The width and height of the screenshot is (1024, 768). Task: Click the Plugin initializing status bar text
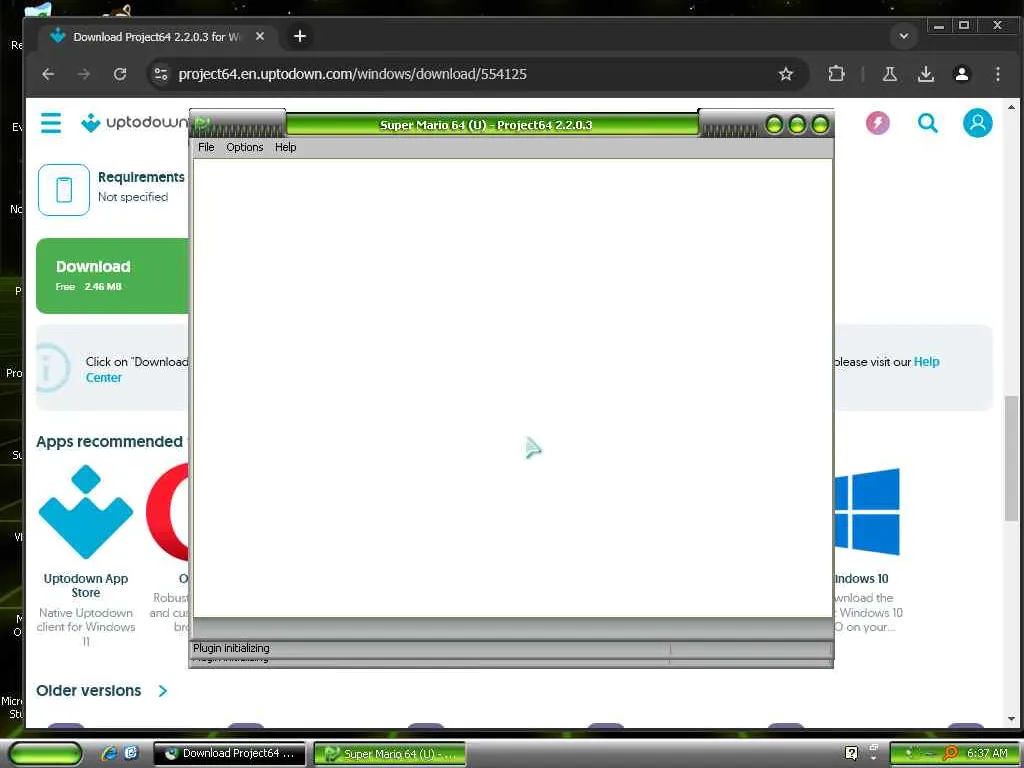tap(231, 648)
